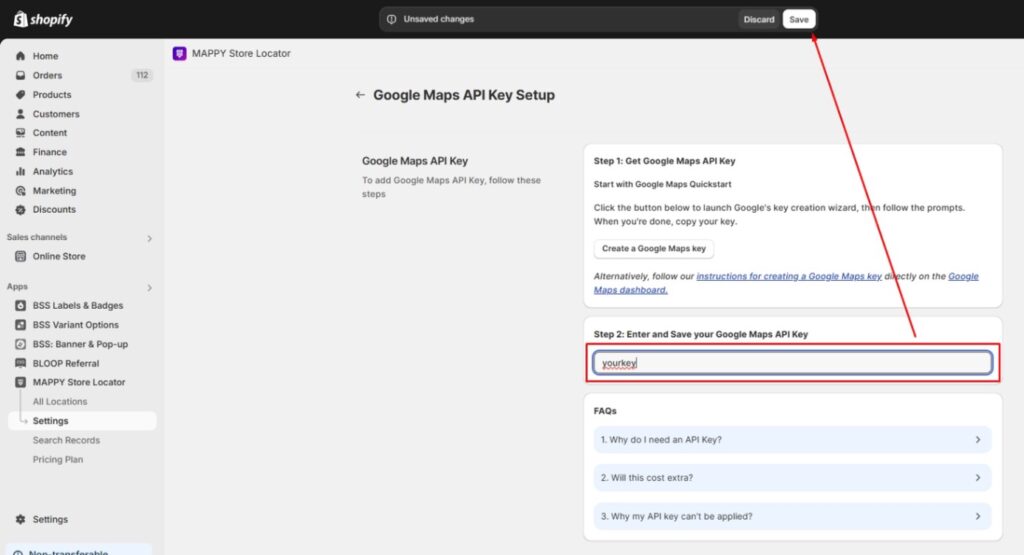Expand 'Why do I need an API Key?' FAQ
The image size is (1024, 555).
click(792, 439)
